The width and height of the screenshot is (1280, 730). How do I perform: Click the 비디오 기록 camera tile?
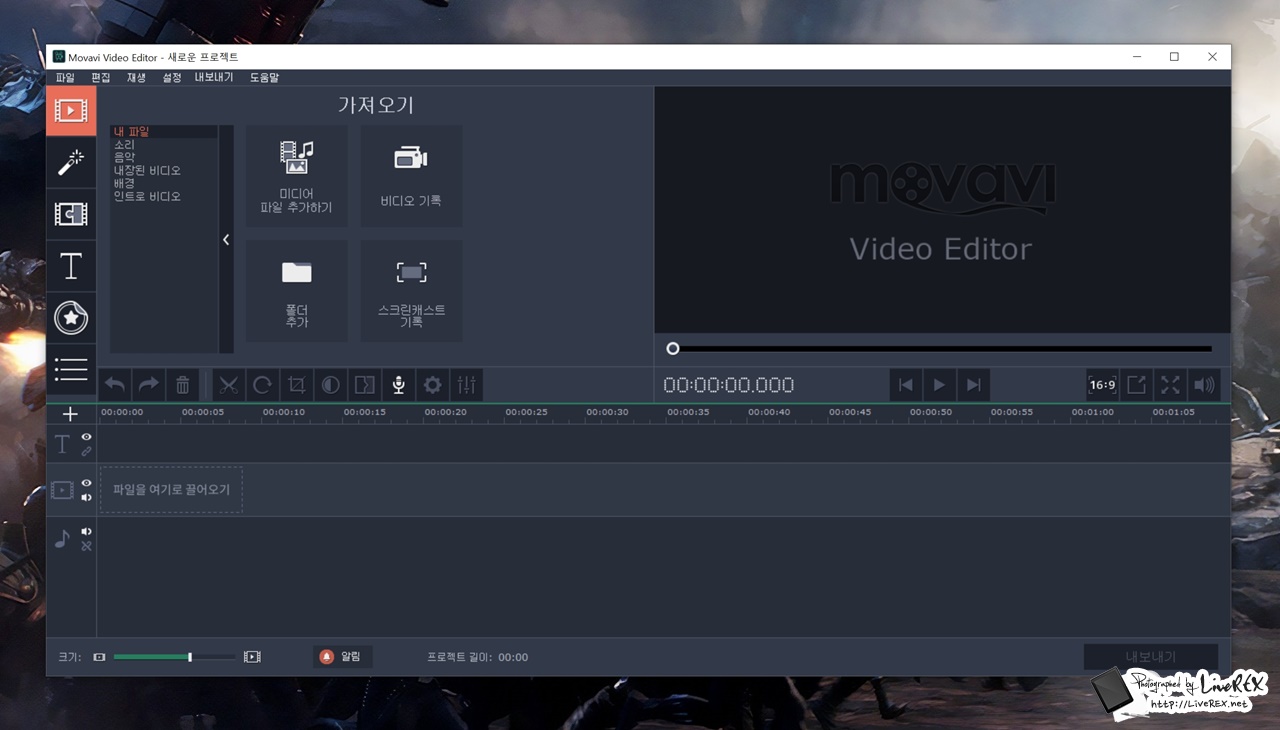(x=411, y=176)
